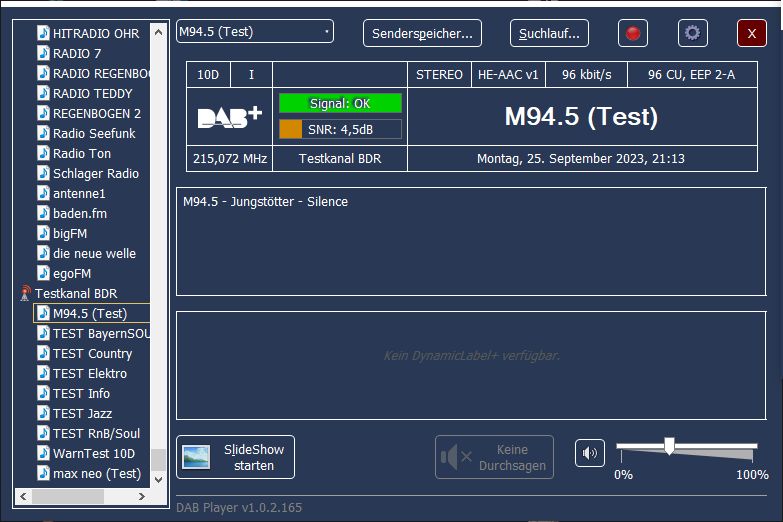Select the RADIO TEDDY station
The width and height of the screenshot is (783, 522).
[92, 93]
